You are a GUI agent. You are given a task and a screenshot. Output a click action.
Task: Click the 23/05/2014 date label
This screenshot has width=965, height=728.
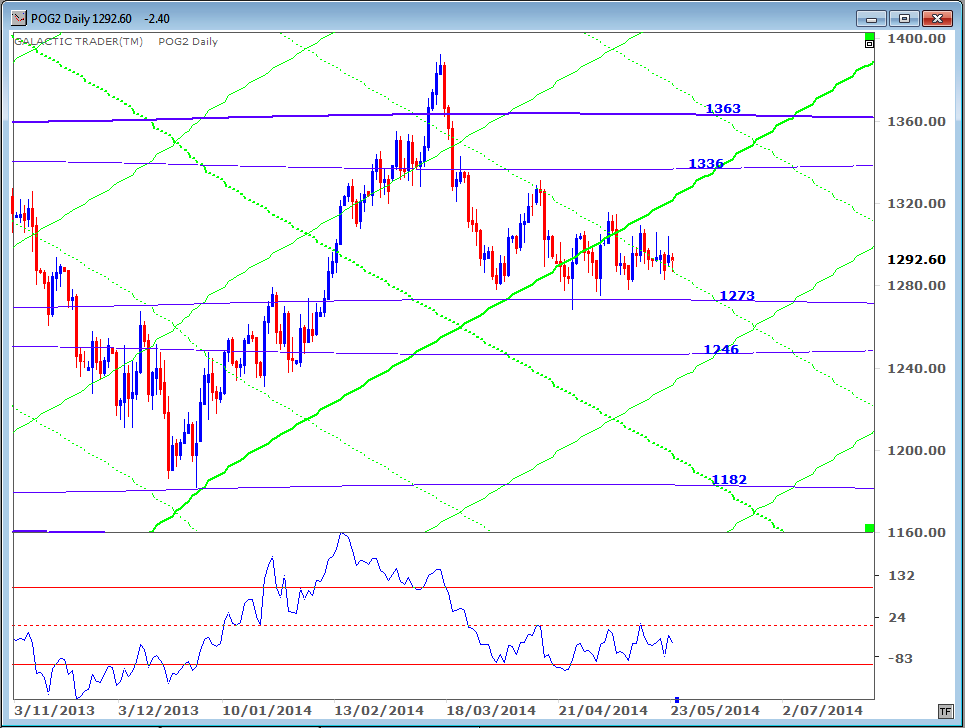click(x=715, y=711)
